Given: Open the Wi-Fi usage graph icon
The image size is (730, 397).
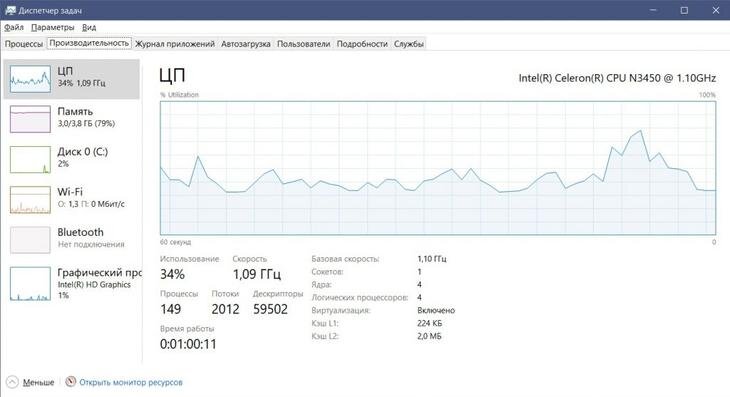Looking at the screenshot, I should tap(30, 200).
